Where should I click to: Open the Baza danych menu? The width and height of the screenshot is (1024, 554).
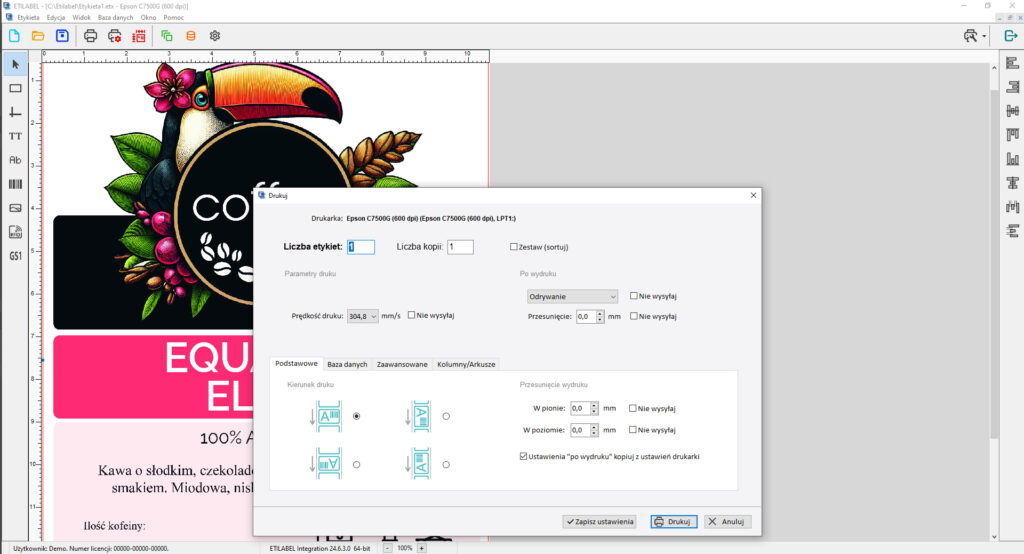(x=116, y=18)
